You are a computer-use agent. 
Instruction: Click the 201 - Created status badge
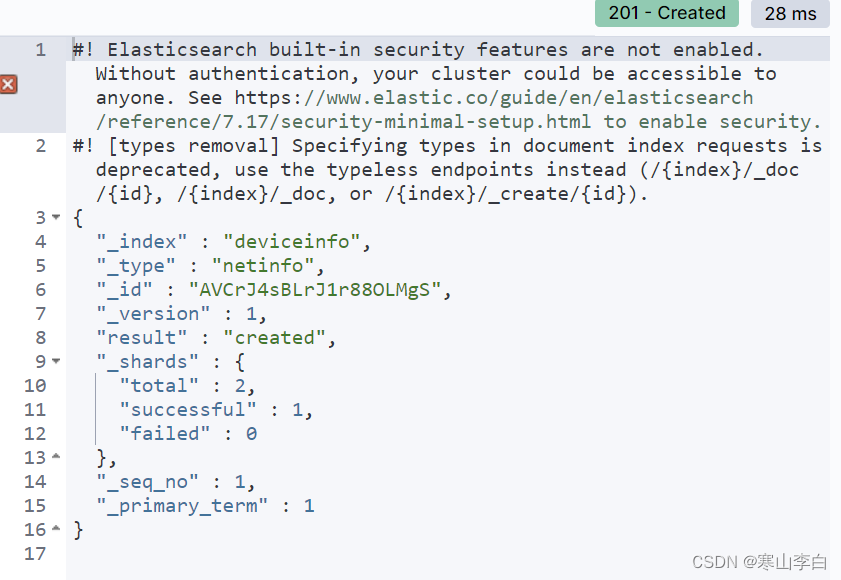pos(667,13)
